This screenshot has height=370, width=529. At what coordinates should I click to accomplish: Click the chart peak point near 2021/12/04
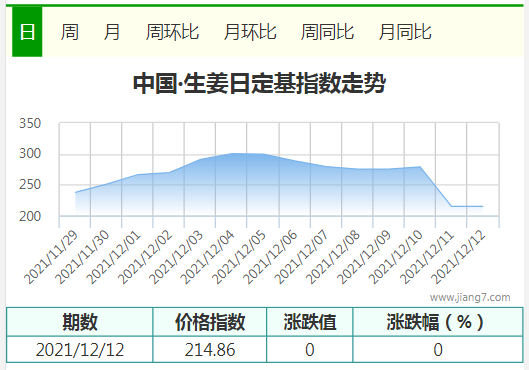[x=231, y=154]
